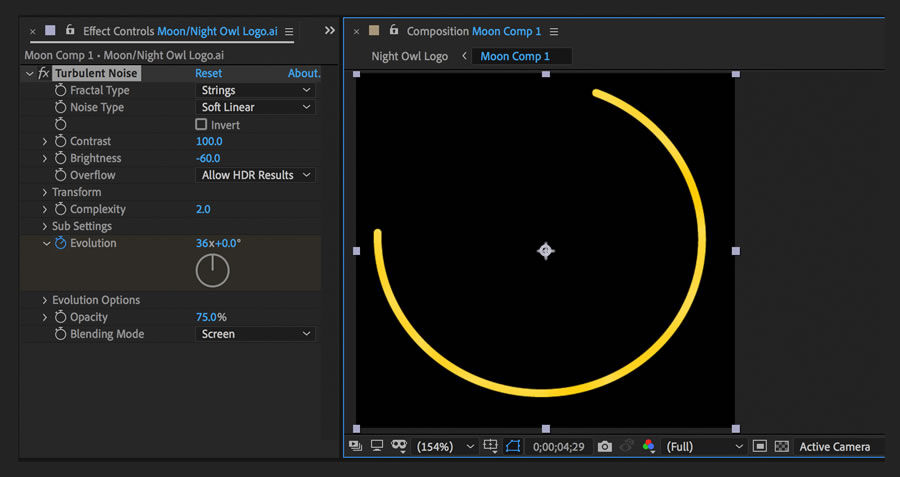Screen dimensions: 900x477
Task: Open the Full resolution dropdown
Action: 704,447
